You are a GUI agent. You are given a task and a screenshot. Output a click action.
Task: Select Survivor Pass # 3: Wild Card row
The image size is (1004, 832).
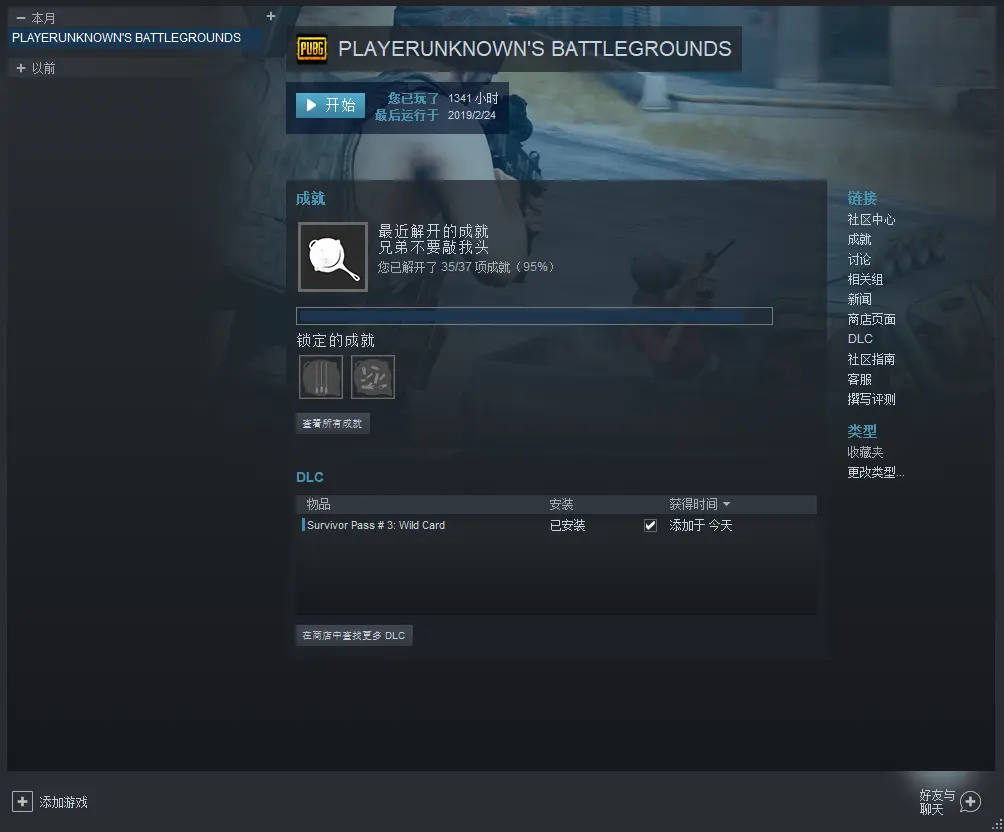[x=556, y=525]
